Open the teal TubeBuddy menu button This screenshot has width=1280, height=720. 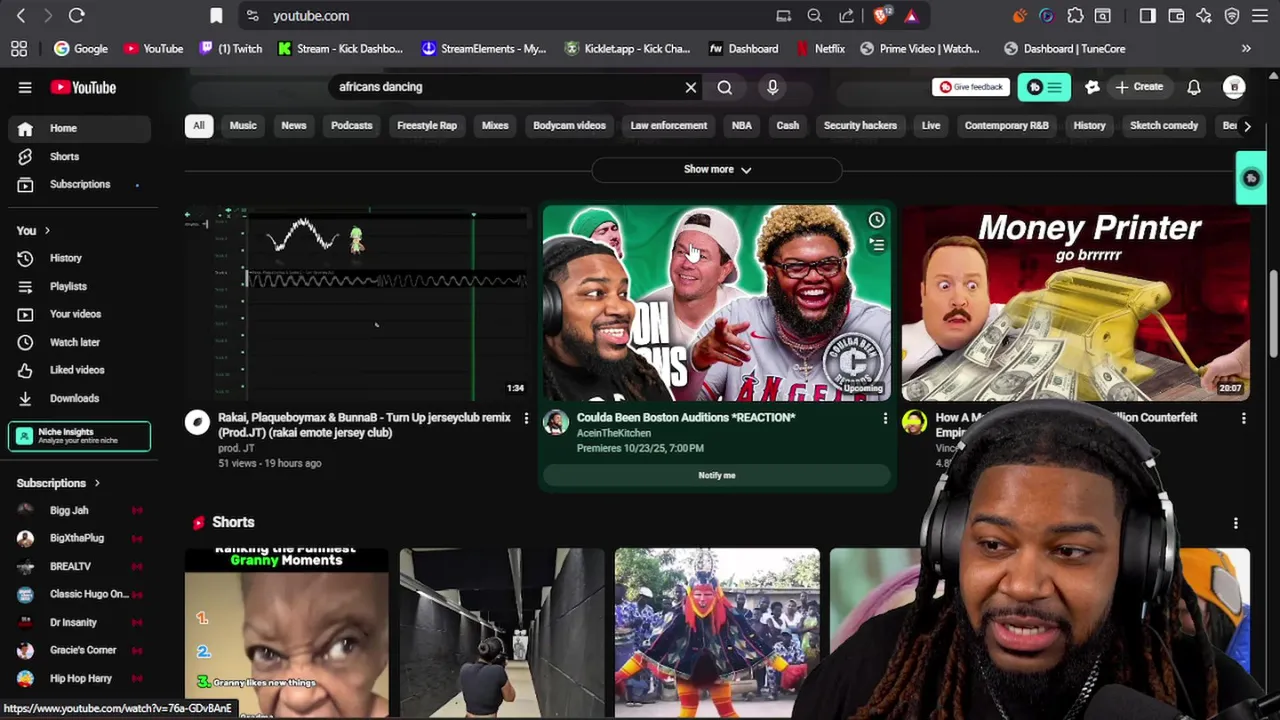[x=1044, y=87]
